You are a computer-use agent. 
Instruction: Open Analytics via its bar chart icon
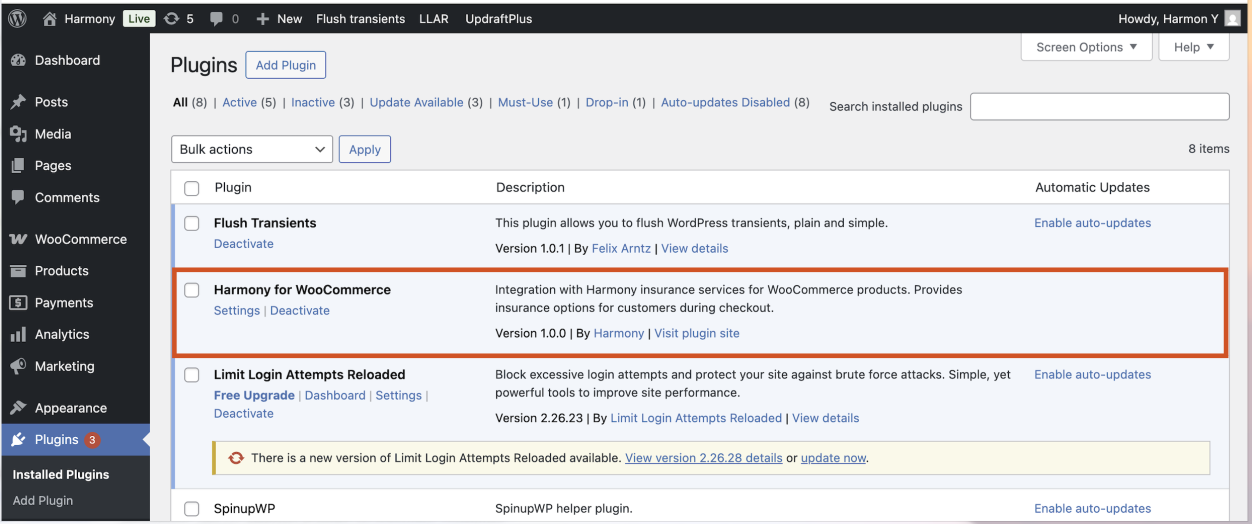[18, 334]
